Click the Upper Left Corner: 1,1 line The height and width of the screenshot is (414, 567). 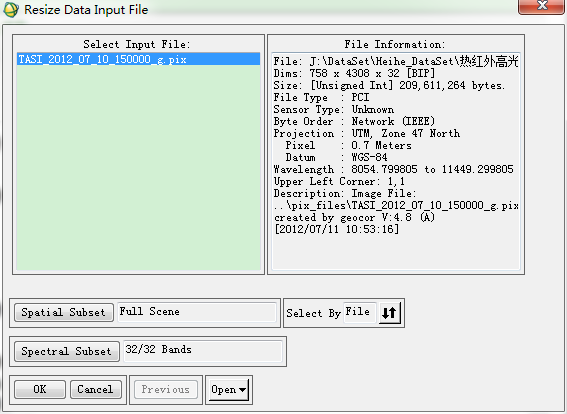click(x=339, y=181)
